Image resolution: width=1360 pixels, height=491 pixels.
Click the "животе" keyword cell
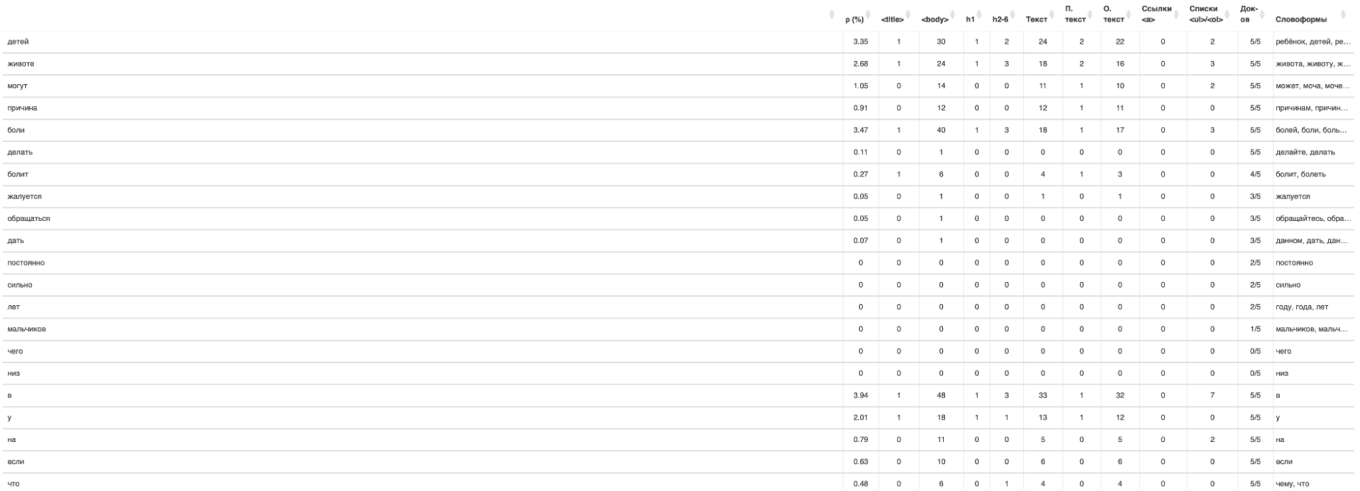[20, 64]
